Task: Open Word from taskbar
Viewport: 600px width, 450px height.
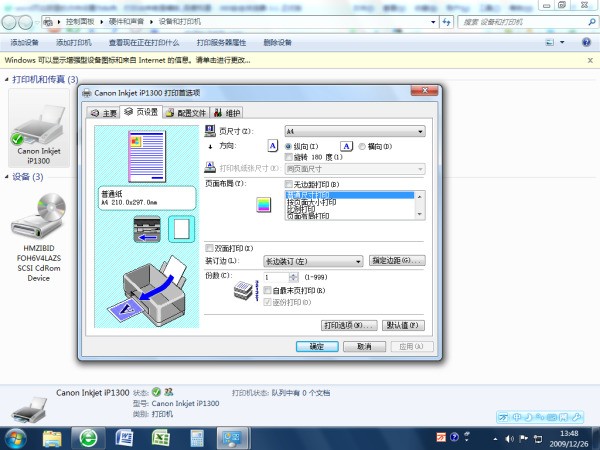Action: coord(124,439)
